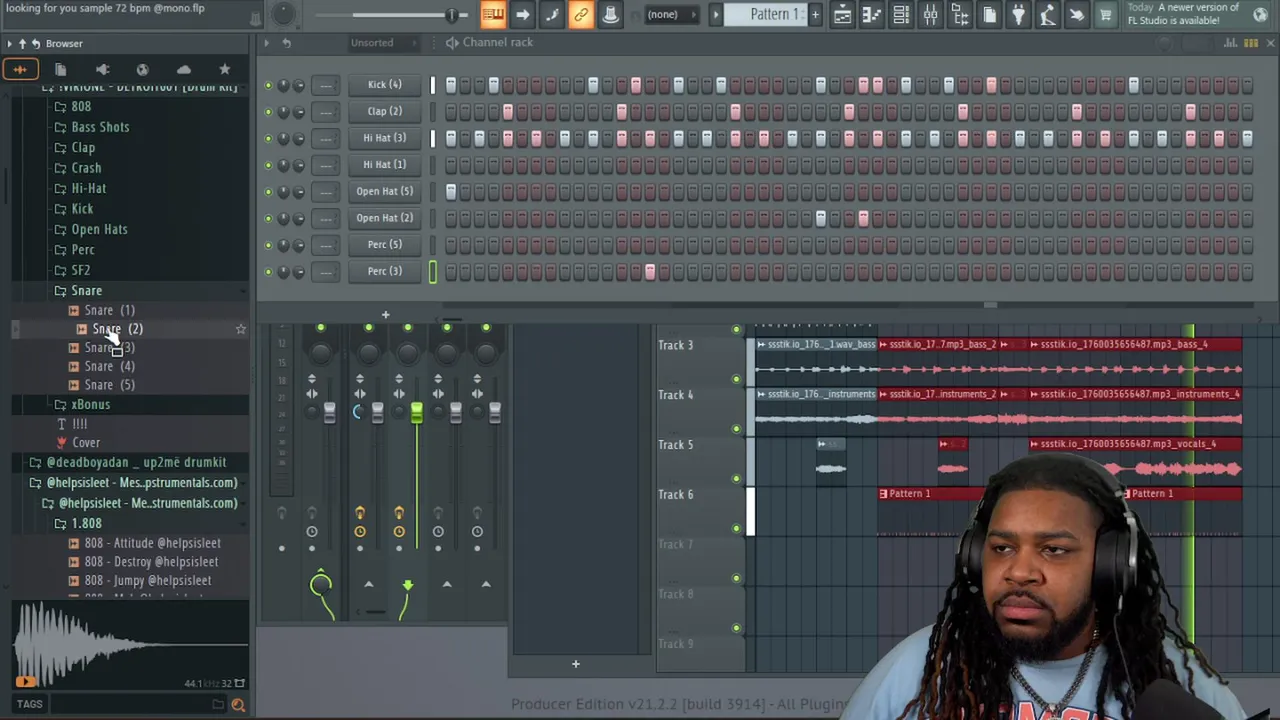Select the browser plugin database icon
1280x720 pixels.
point(102,69)
